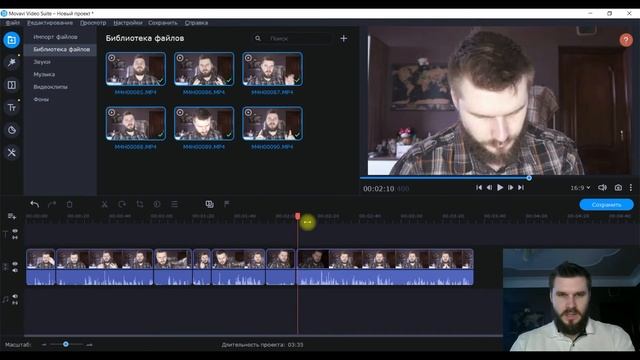
Task: Open the filters magic wand tab
Action: [11, 62]
